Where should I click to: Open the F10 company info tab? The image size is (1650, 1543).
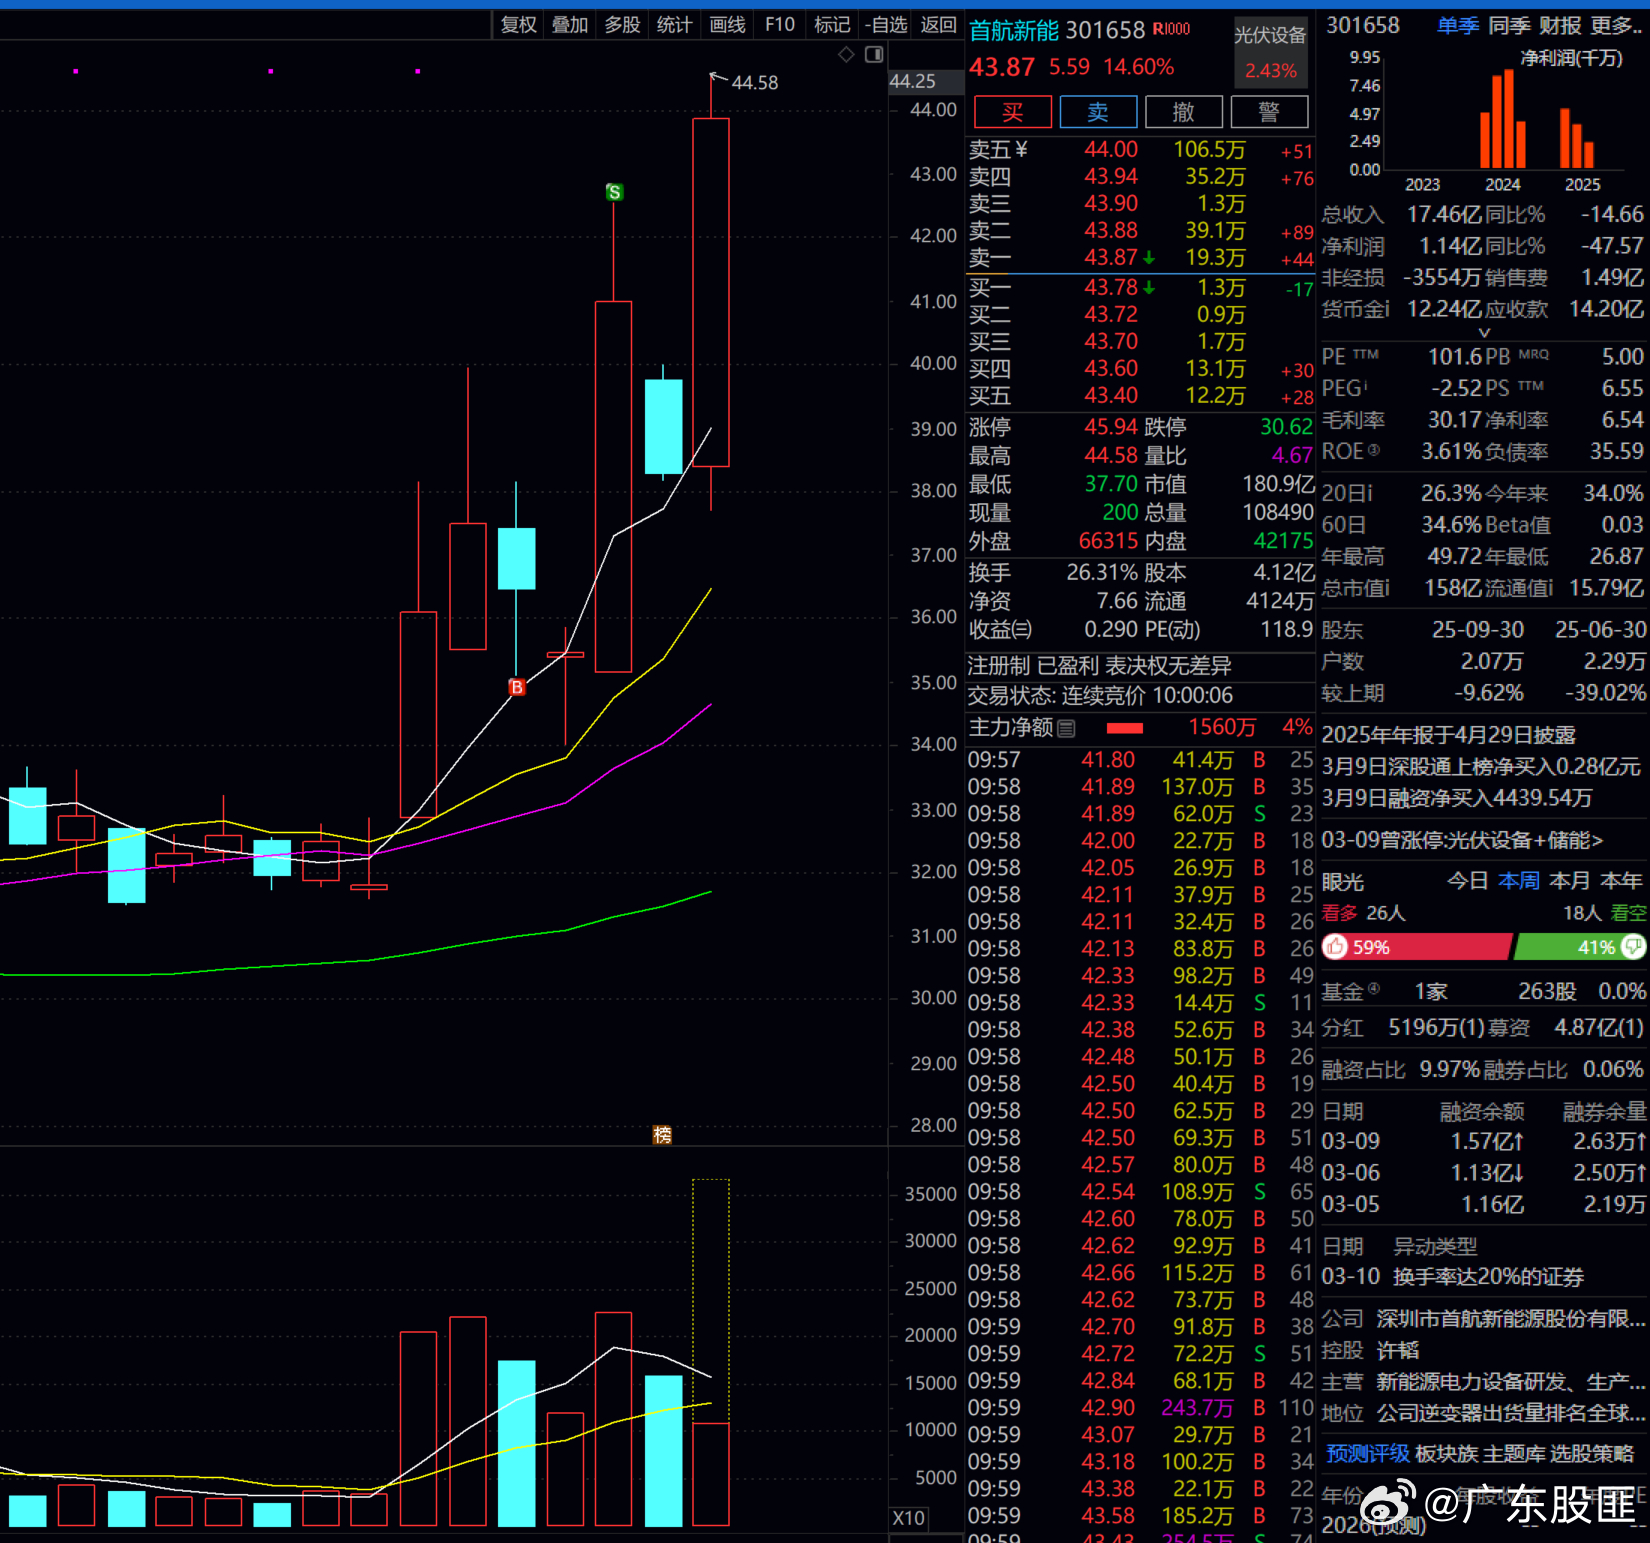(780, 24)
